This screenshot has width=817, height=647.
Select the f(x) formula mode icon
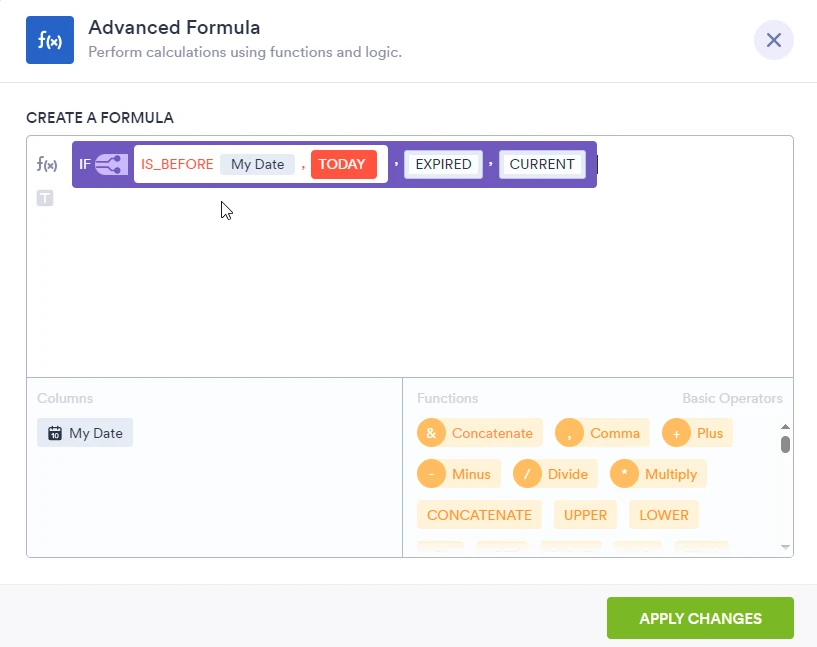coord(46,165)
